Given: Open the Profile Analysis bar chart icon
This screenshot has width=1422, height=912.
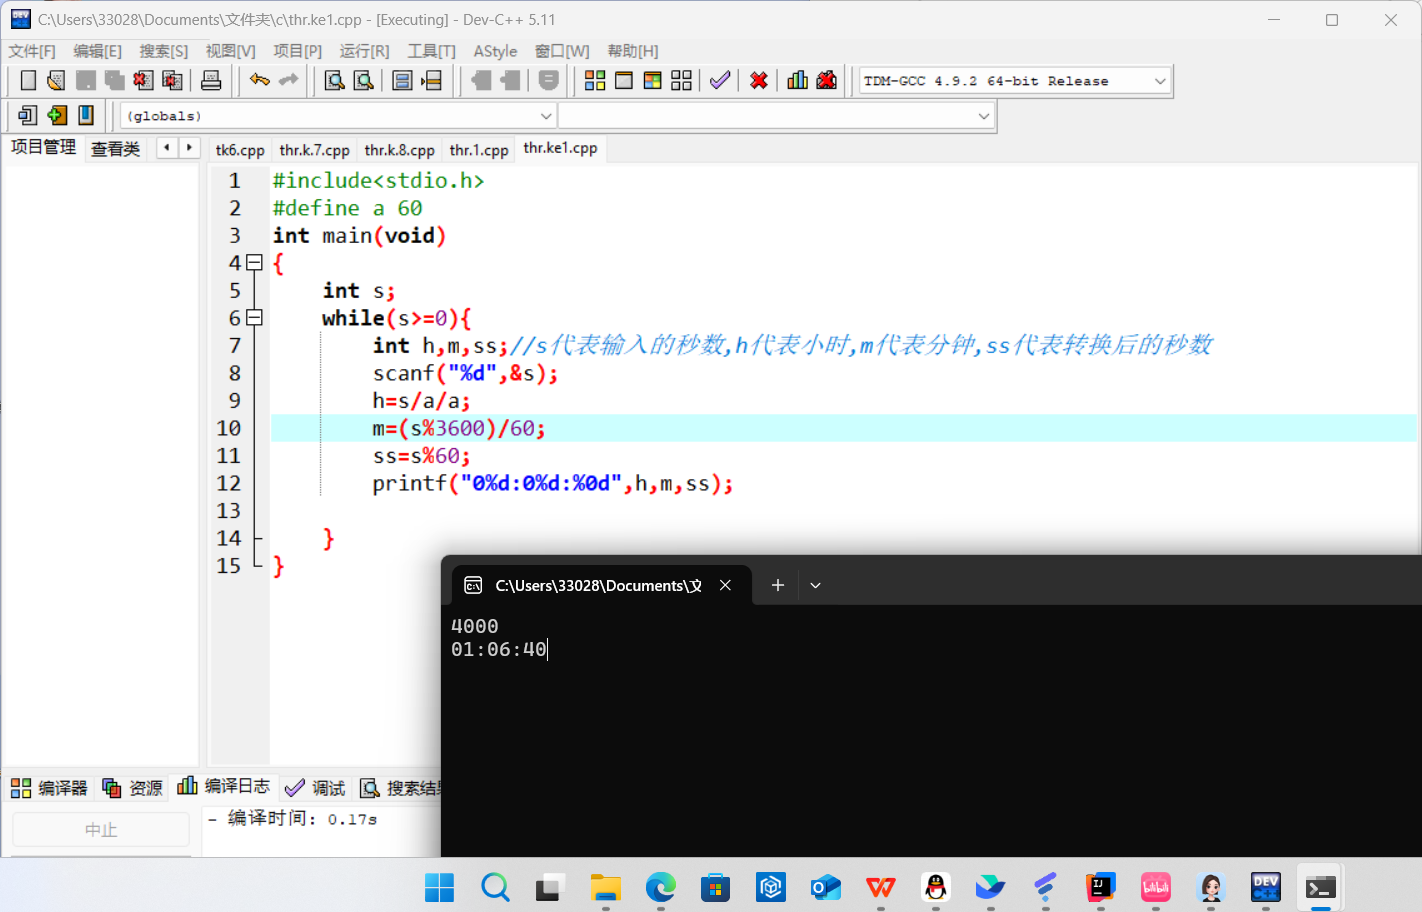Looking at the screenshot, I should coord(797,81).
